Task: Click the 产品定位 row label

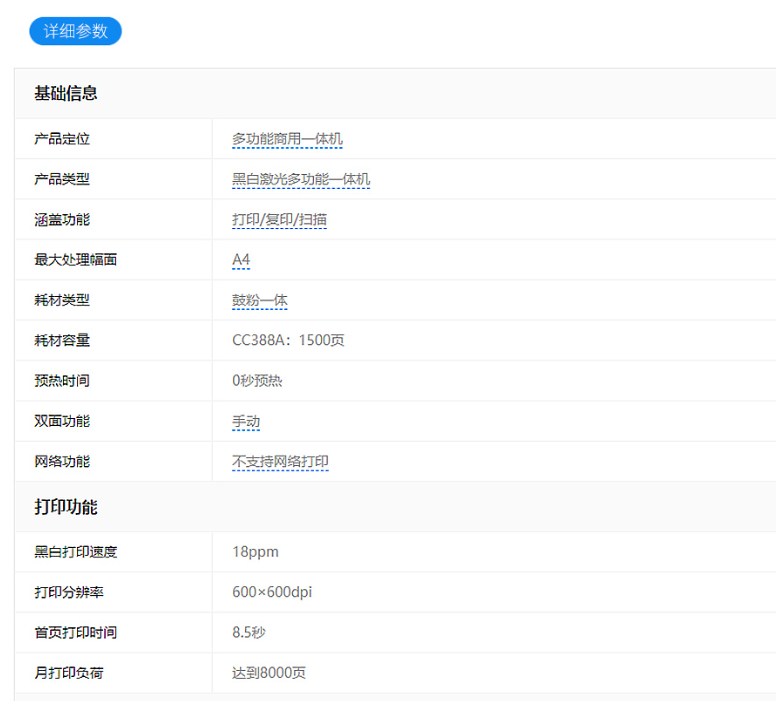Action: [x=62, y=139]
